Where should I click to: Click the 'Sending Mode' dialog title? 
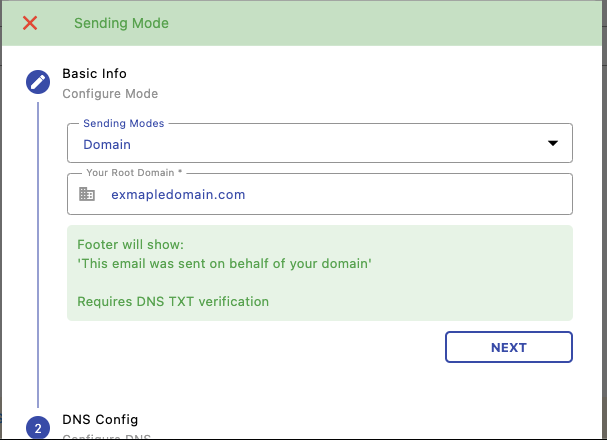click(122, 23)
